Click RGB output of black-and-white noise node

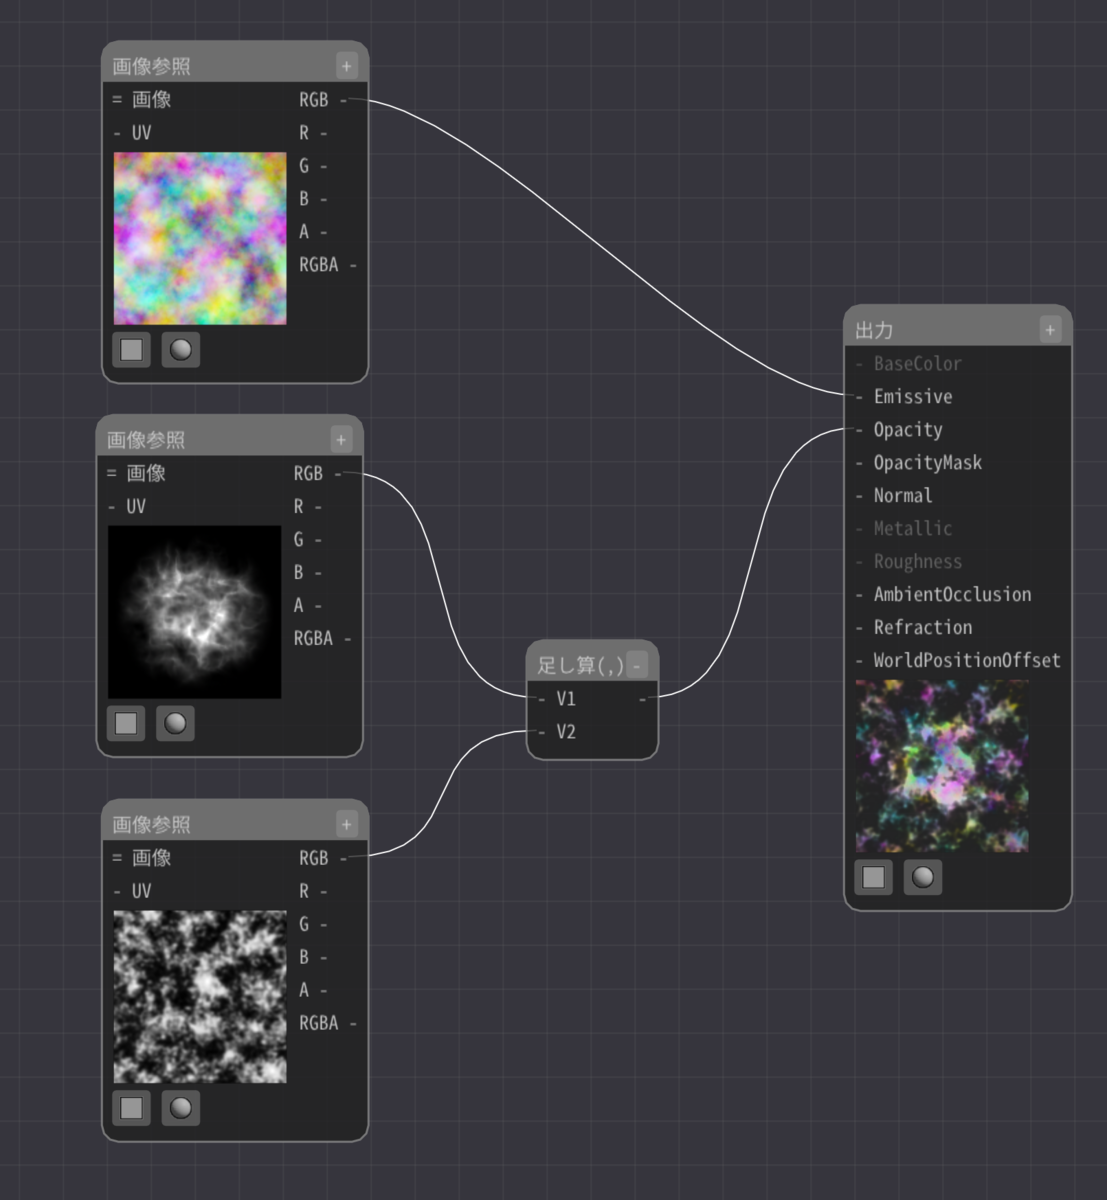[x=322, y=857]
